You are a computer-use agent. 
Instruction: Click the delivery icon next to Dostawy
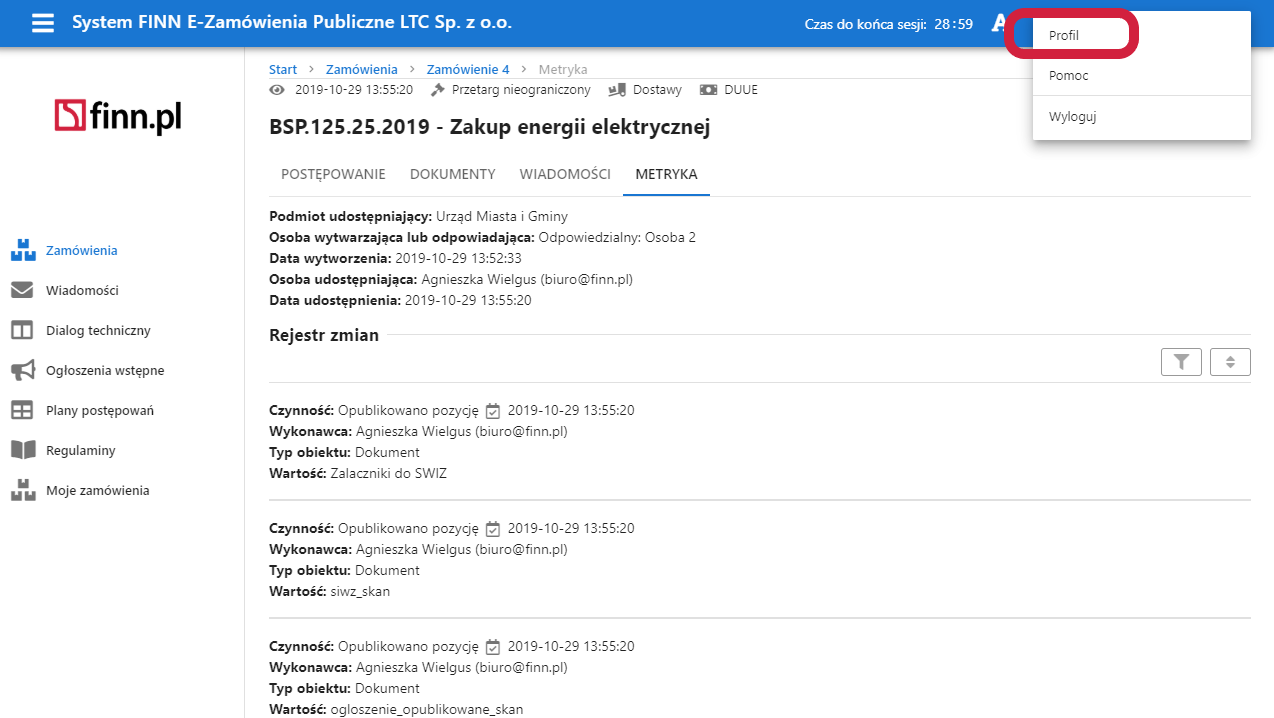tap(618, 90)
